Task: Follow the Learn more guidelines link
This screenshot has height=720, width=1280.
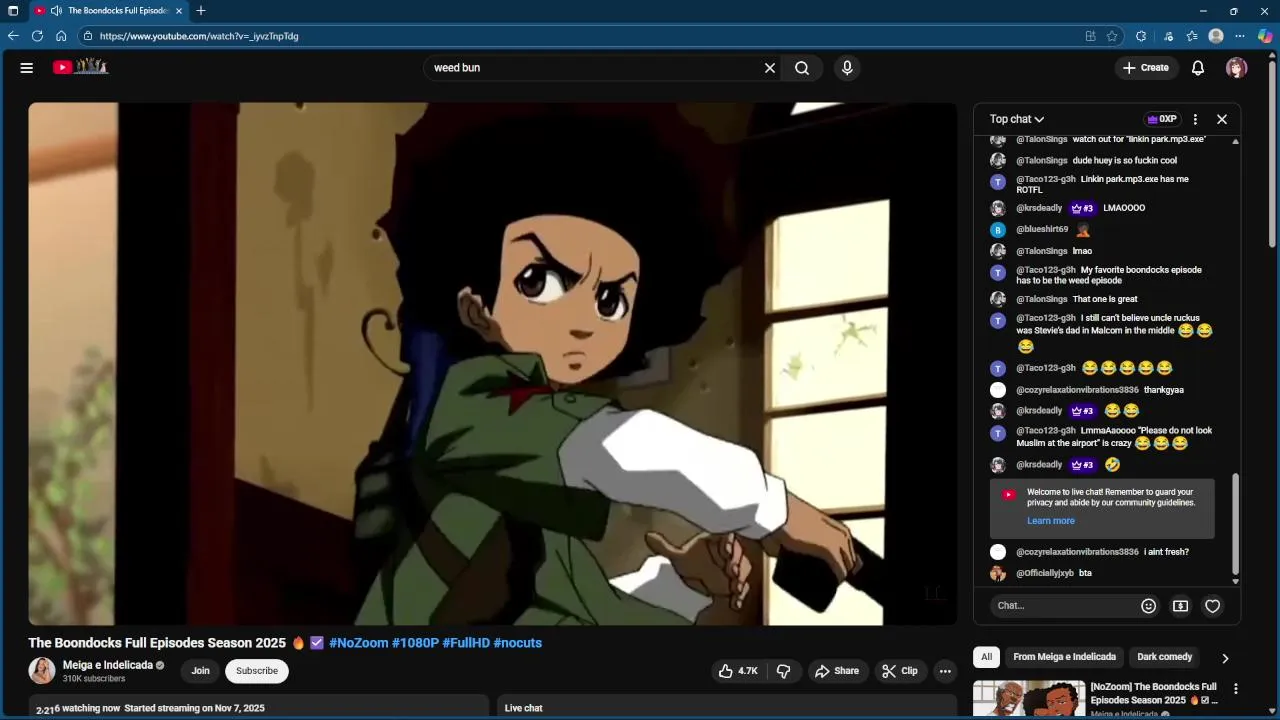Action: pyautogui.click(x=1051, y=521)
